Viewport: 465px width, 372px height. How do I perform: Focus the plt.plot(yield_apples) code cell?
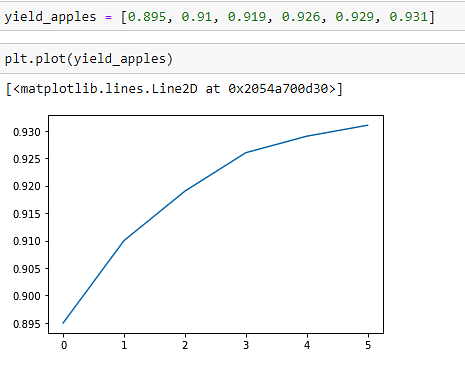(232, 59)
